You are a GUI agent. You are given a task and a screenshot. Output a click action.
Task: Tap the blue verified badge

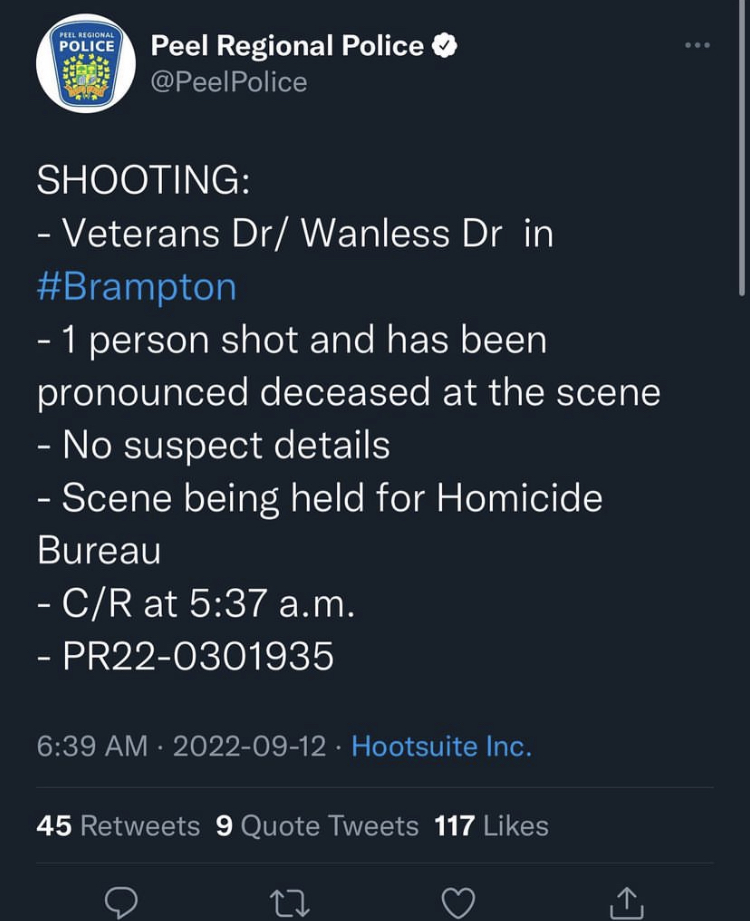point(445,46)
